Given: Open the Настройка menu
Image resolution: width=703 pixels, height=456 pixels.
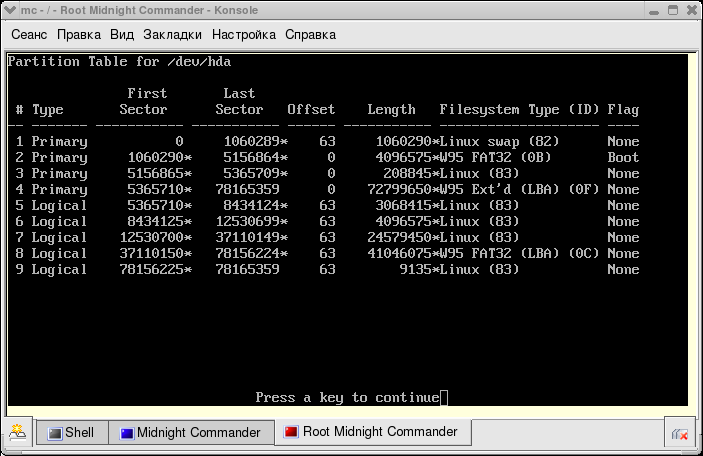Looking at the screenshot, I should pos(244,35).
